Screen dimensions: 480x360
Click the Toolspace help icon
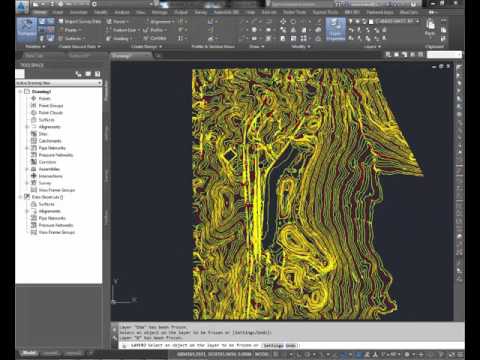pos(97,74)
